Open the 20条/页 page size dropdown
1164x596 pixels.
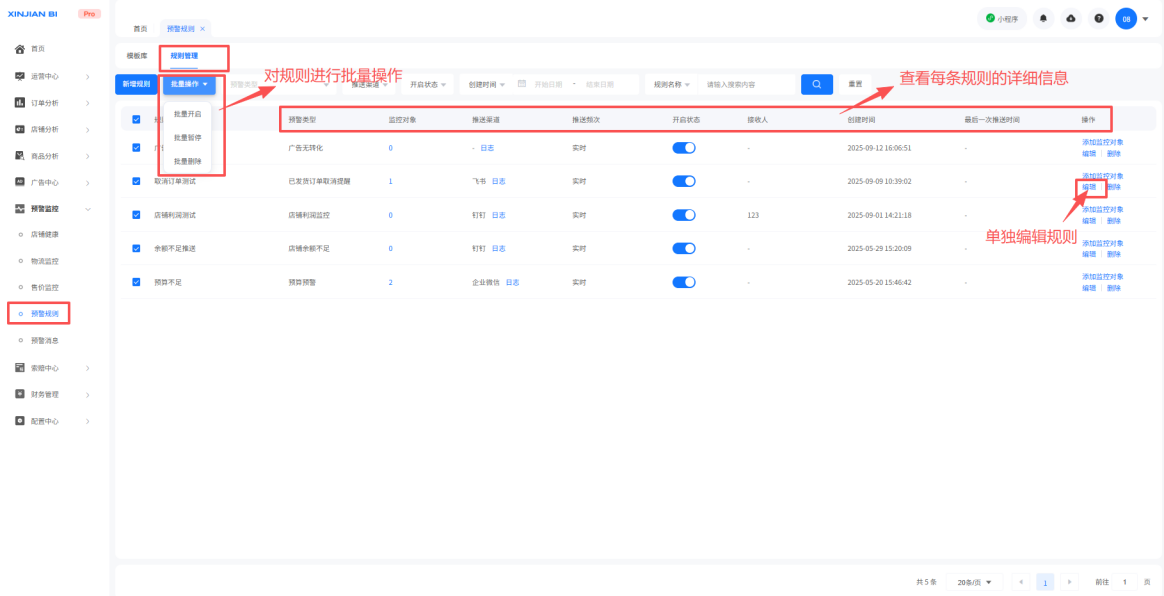(974, 582)
